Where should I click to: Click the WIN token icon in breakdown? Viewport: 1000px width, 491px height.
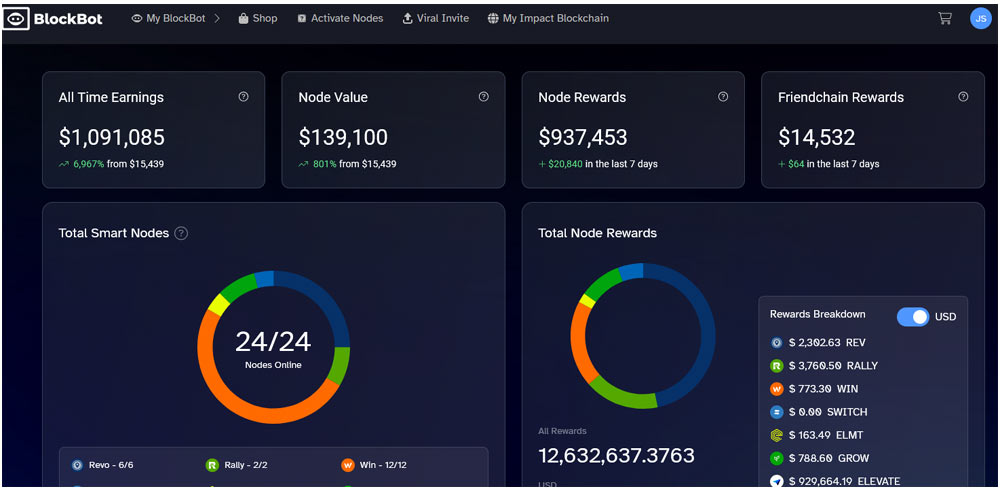click(776, 389)
